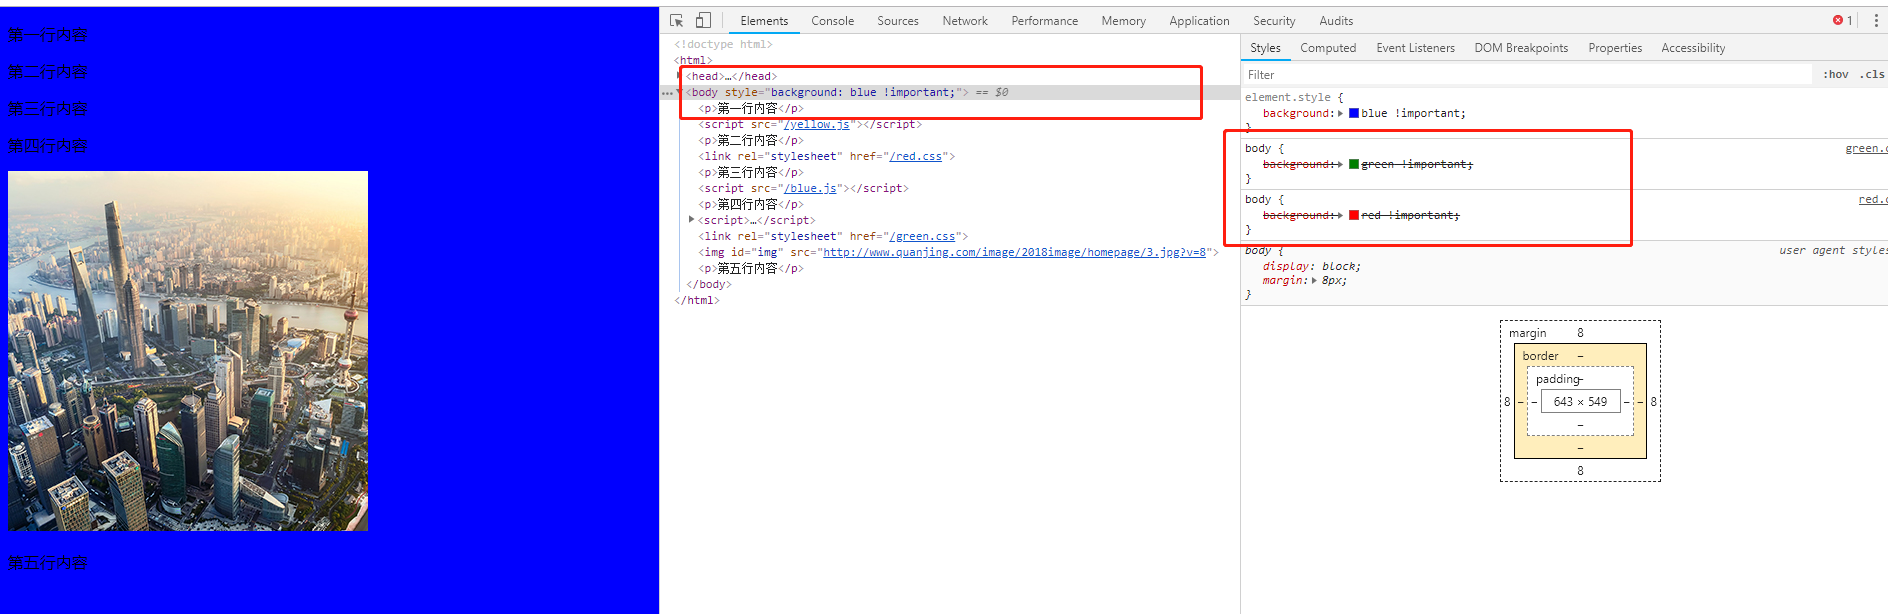Expand the collapsed script element
This screenshot has width=1888, height=614.
click(691, 220)
